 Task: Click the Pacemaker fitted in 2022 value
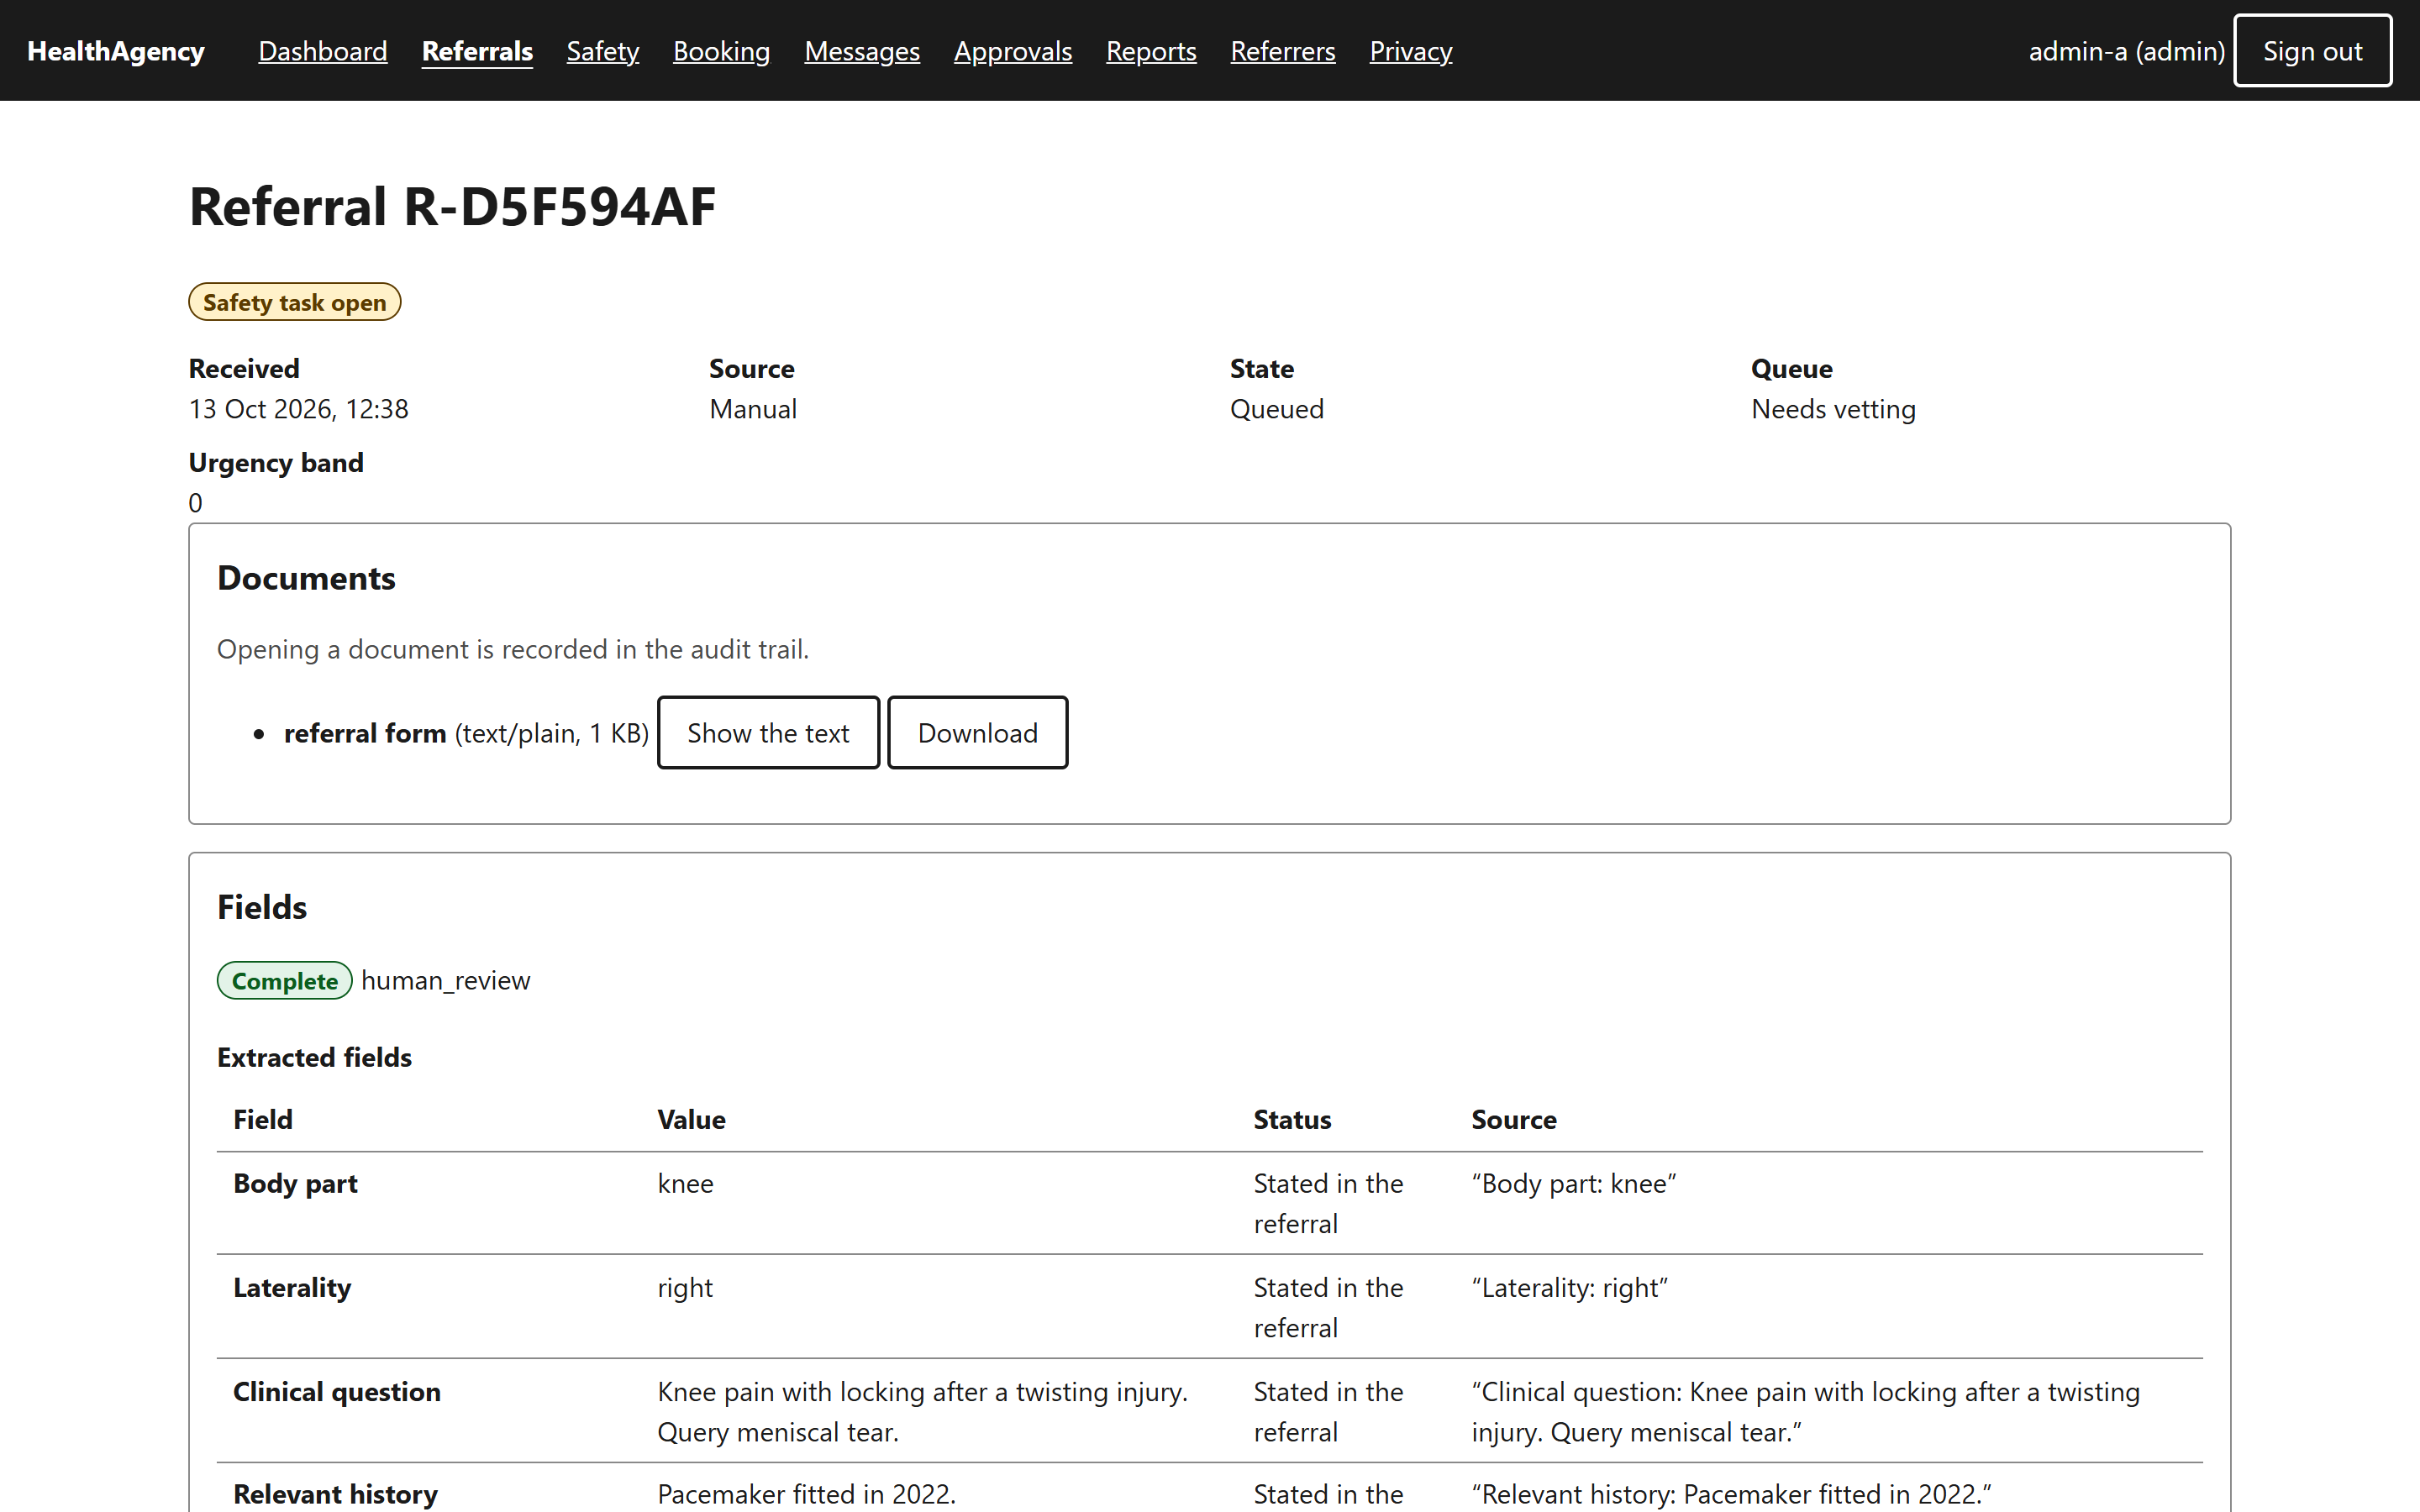806,1494
